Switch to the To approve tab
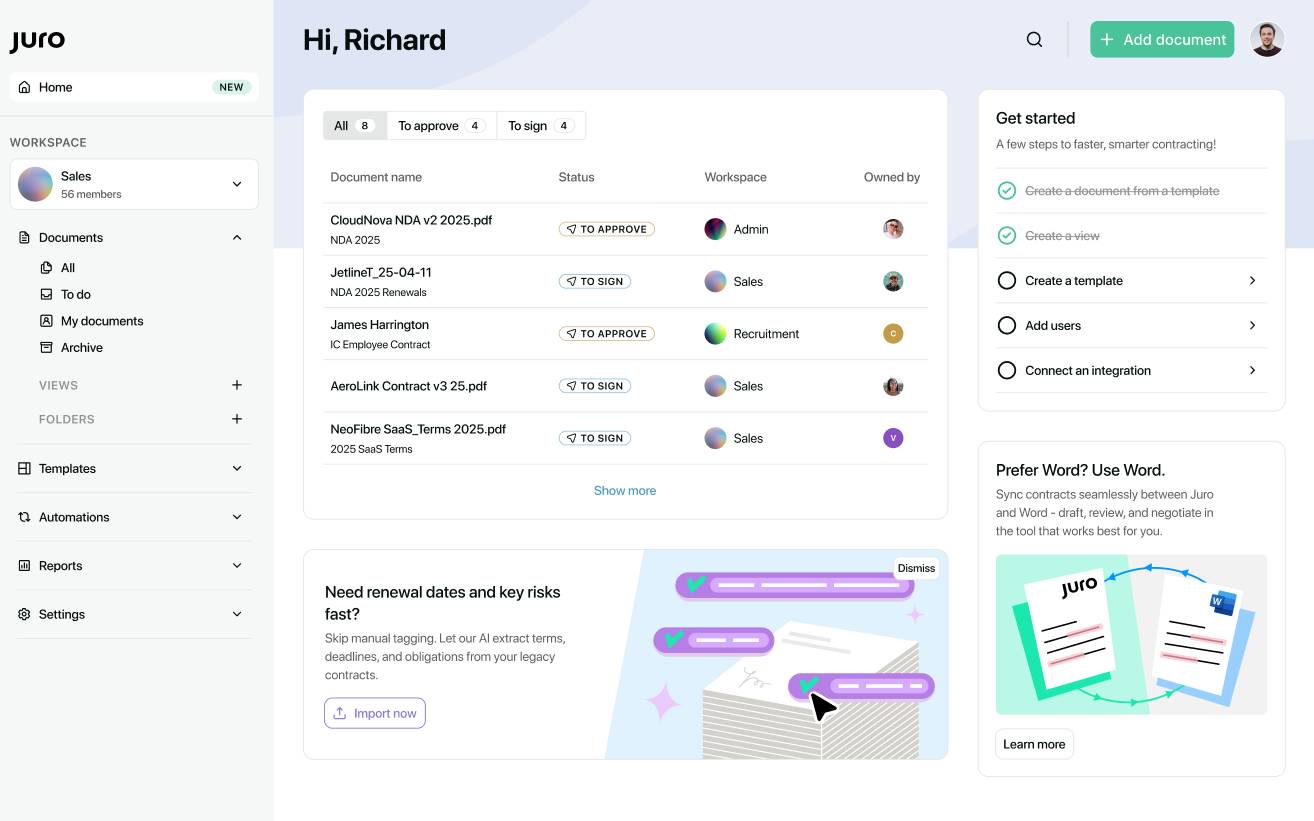The height and width of the screenshot is (821, 1314). click(441, 126)
